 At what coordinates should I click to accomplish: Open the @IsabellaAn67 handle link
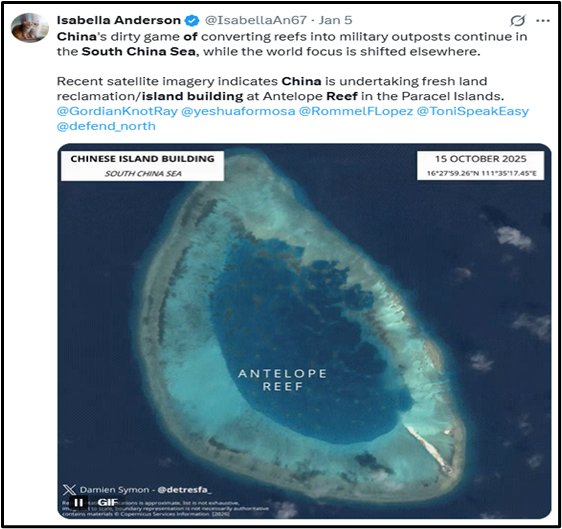tap(256, 20)
